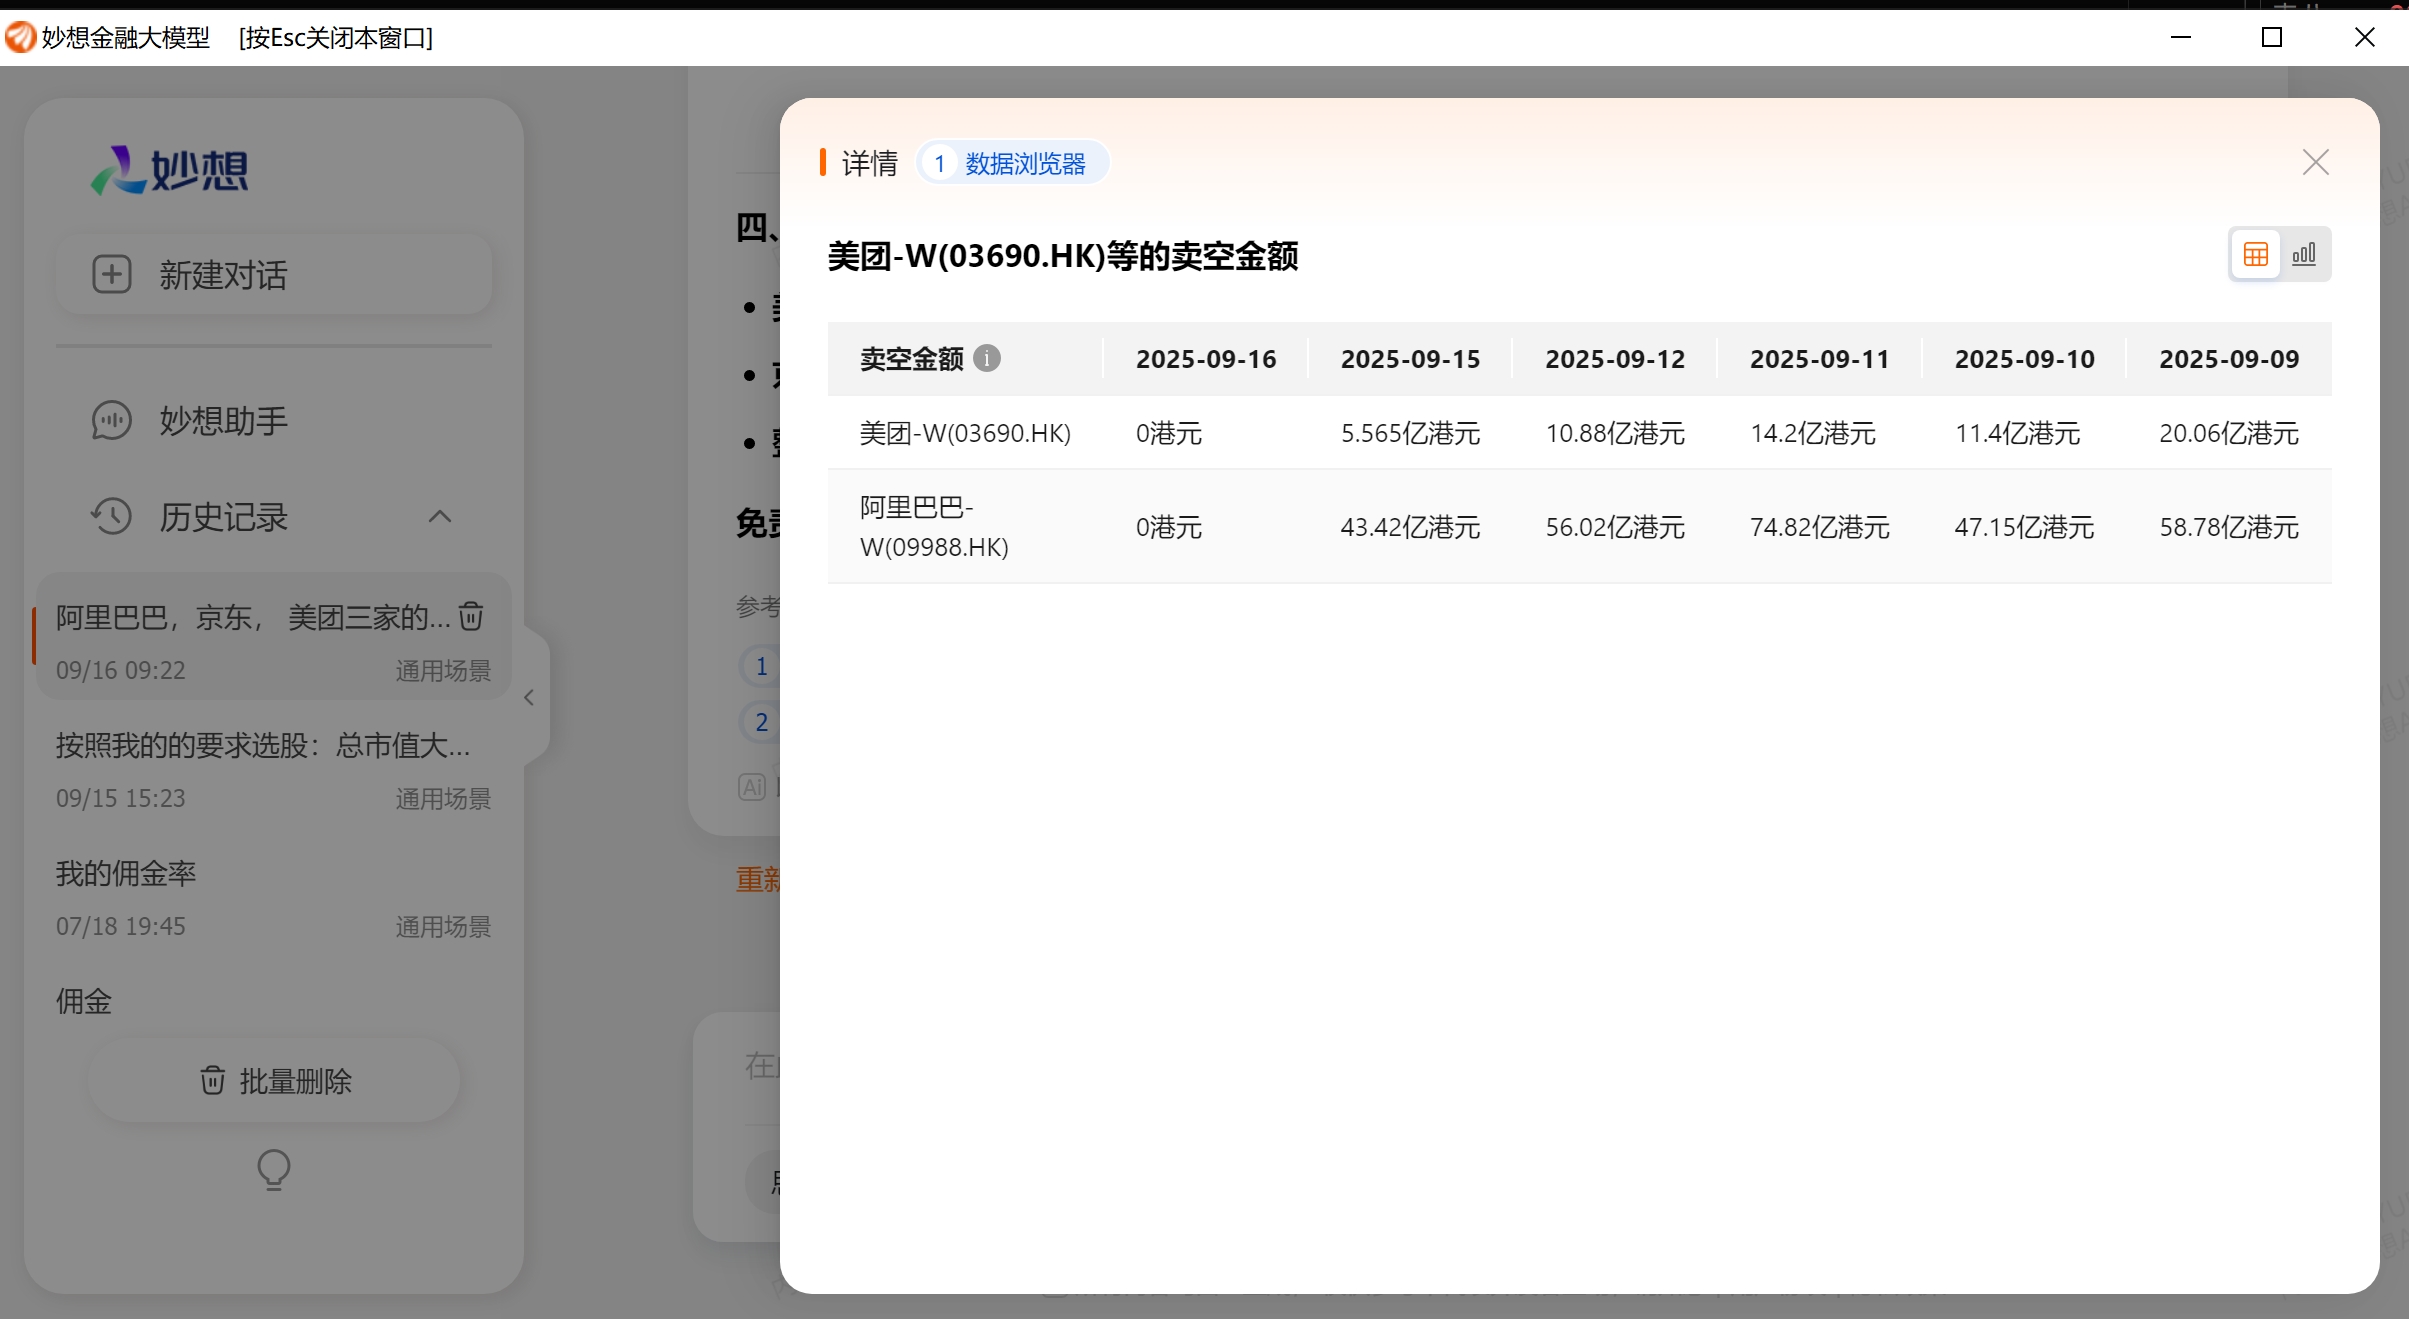Click the 新建对话 button

pyautogui.click(x=274, y=275)
